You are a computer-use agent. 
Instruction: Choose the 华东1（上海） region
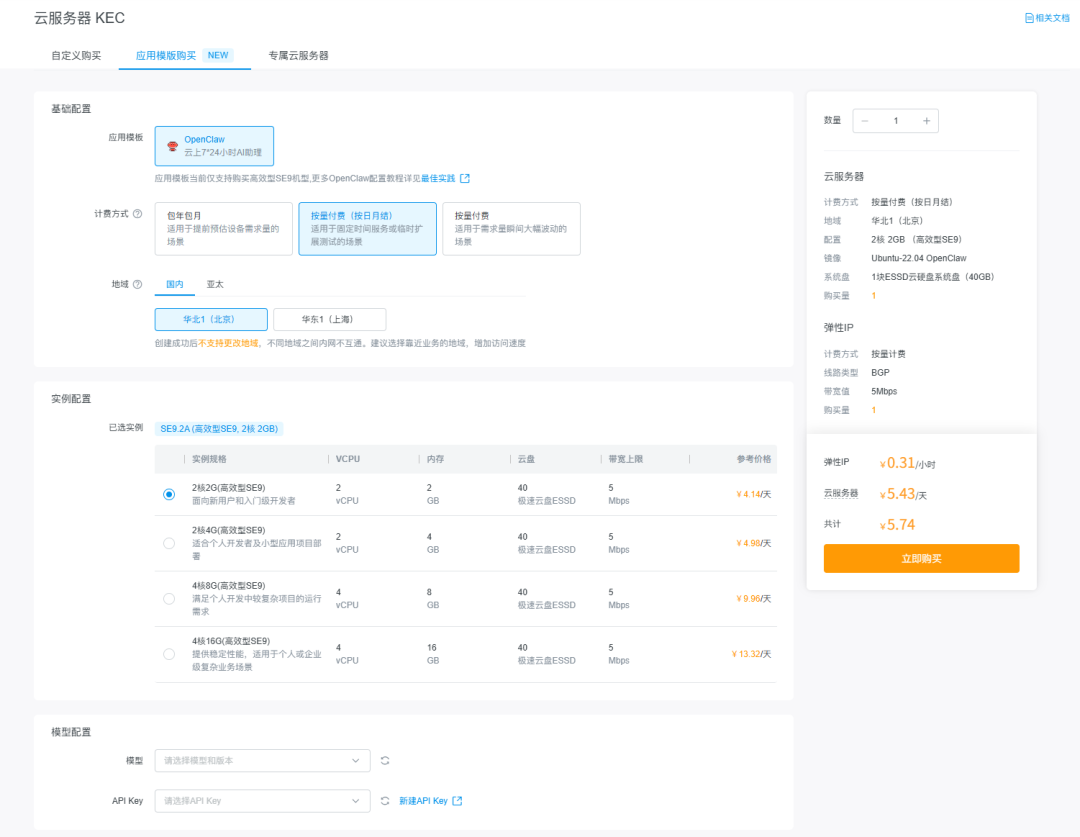click(x=329, y=320)
